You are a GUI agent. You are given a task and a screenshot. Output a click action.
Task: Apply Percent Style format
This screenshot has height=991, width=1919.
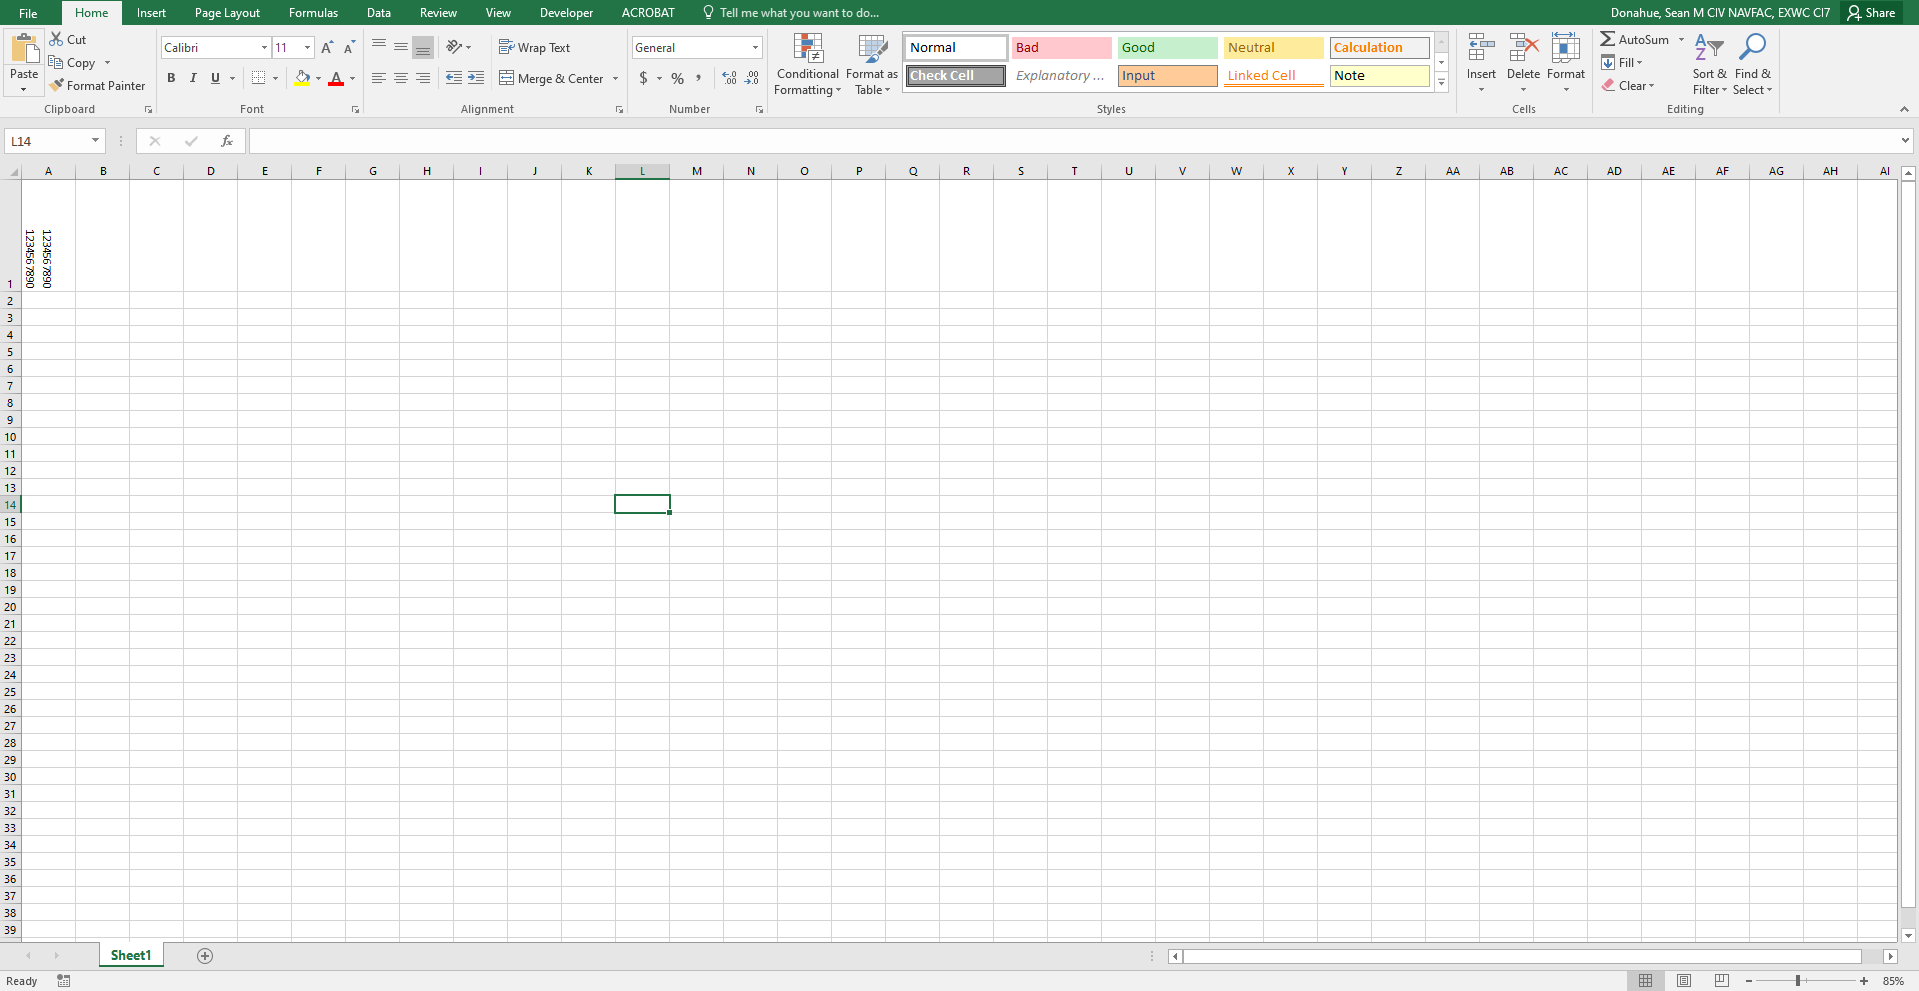pyautogui.click(x=677, y=78)
